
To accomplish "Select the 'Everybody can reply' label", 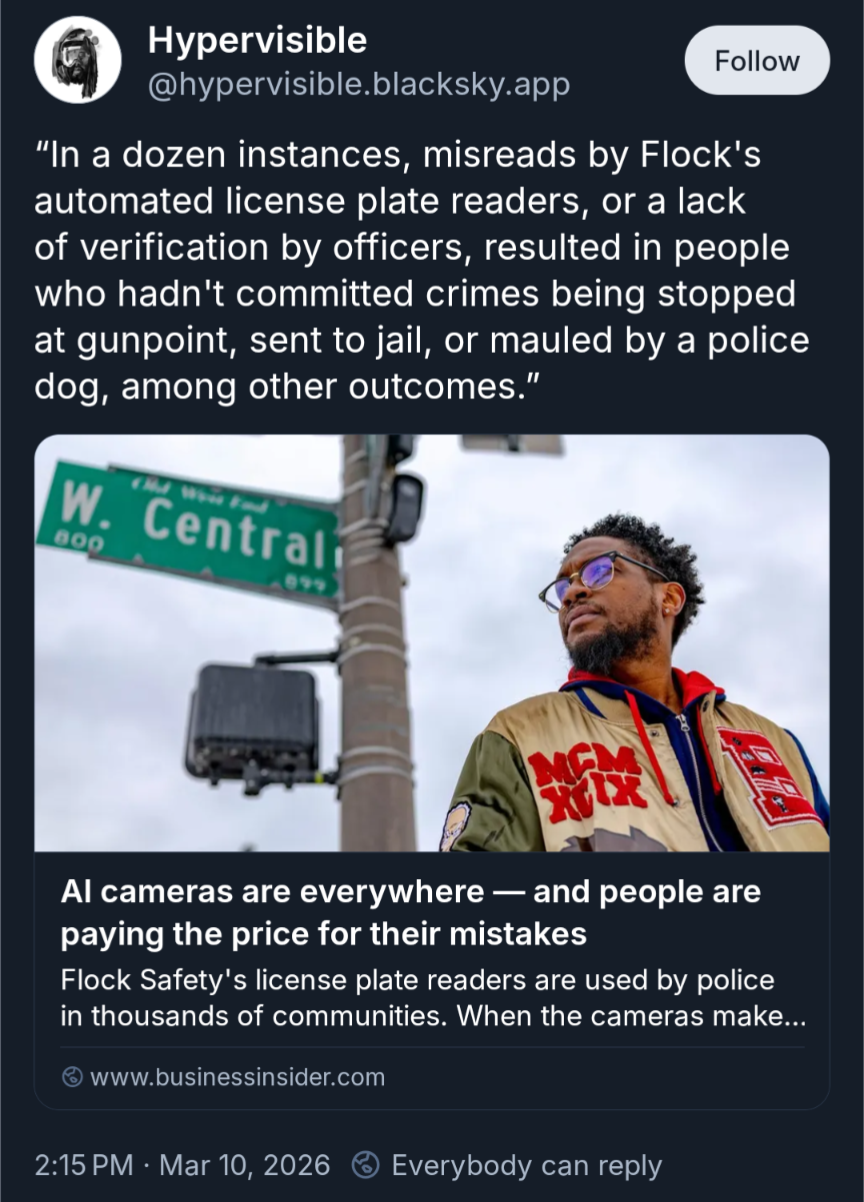I will [x=526, y=1165].
